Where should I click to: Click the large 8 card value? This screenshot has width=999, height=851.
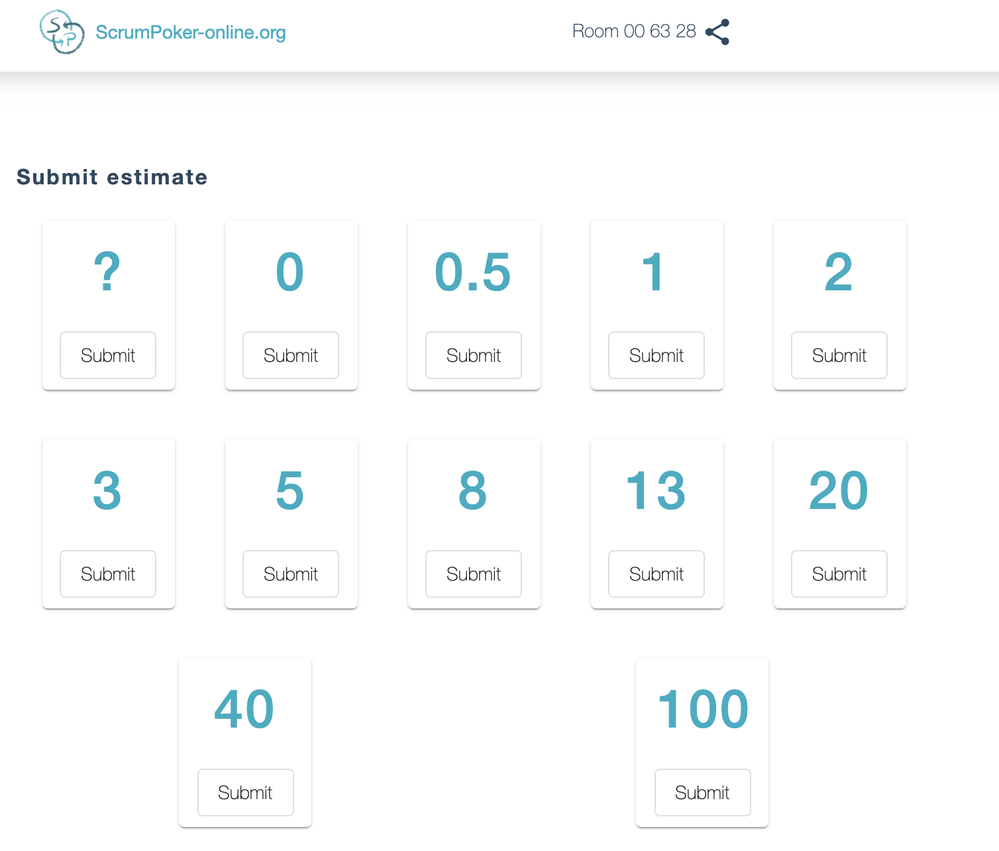pos(473,490)
